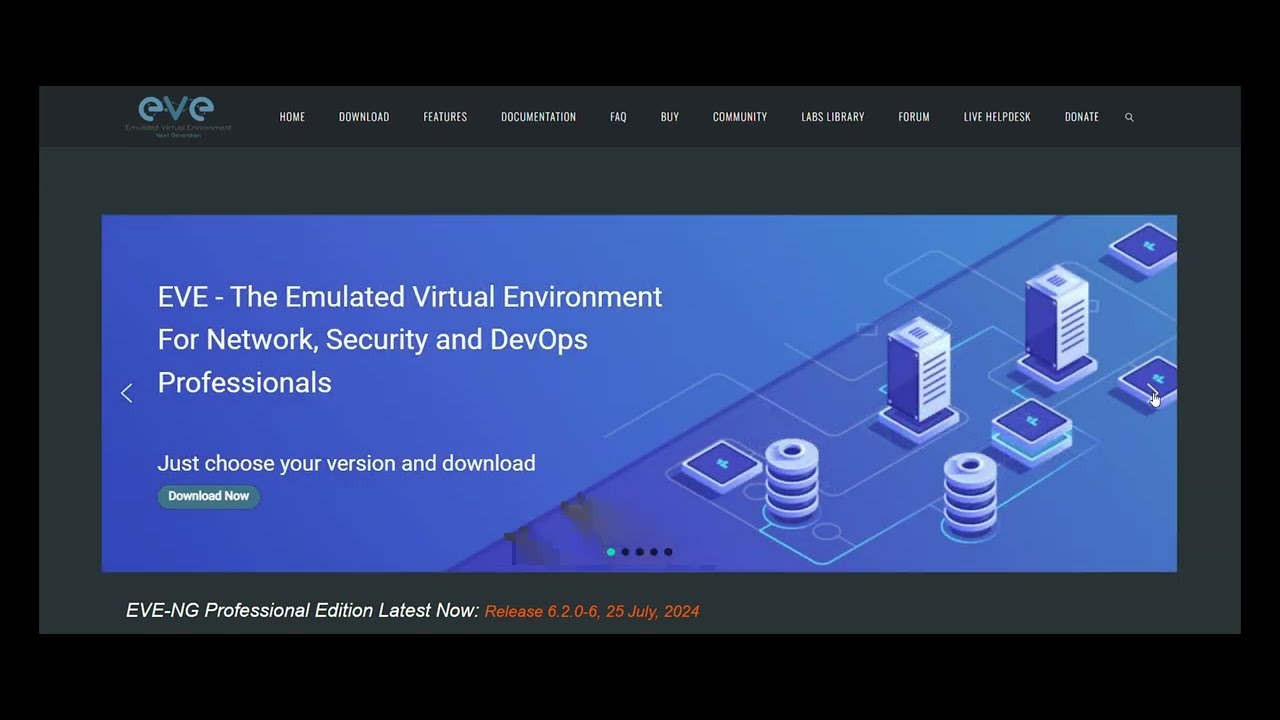This screenshot has height=720, width=1280.
Task: Select the third slider pagination dot
Action: coord(639,552)
